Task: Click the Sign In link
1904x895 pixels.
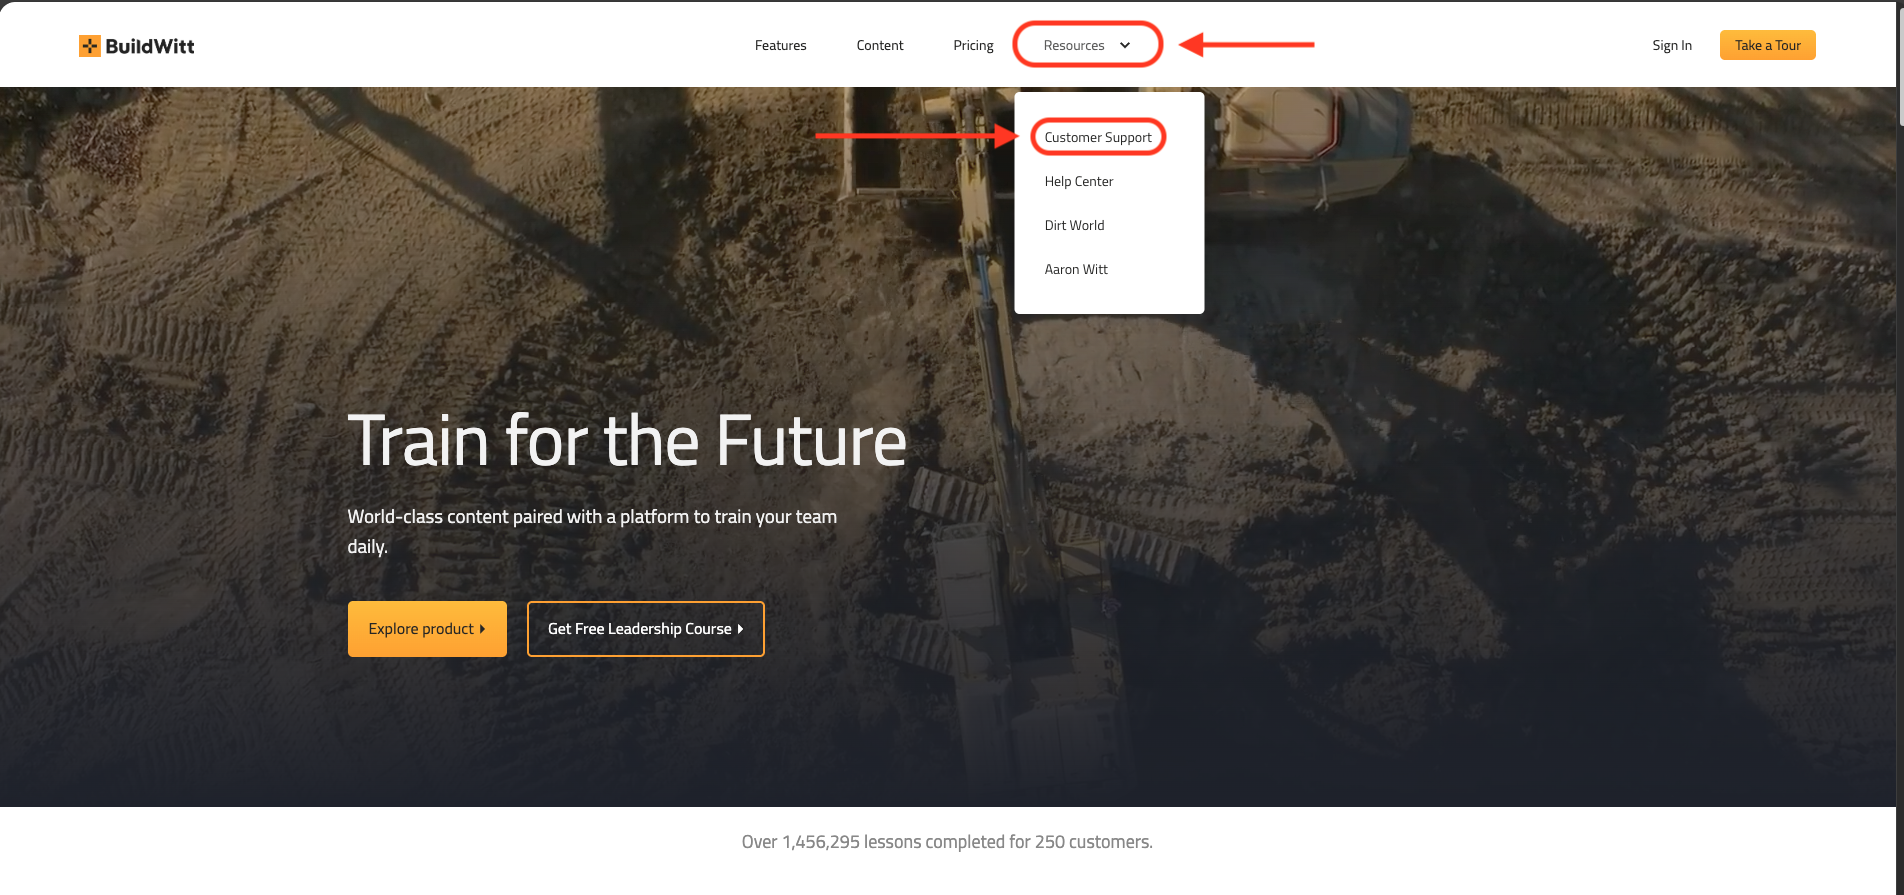Action: point(1671,45)
